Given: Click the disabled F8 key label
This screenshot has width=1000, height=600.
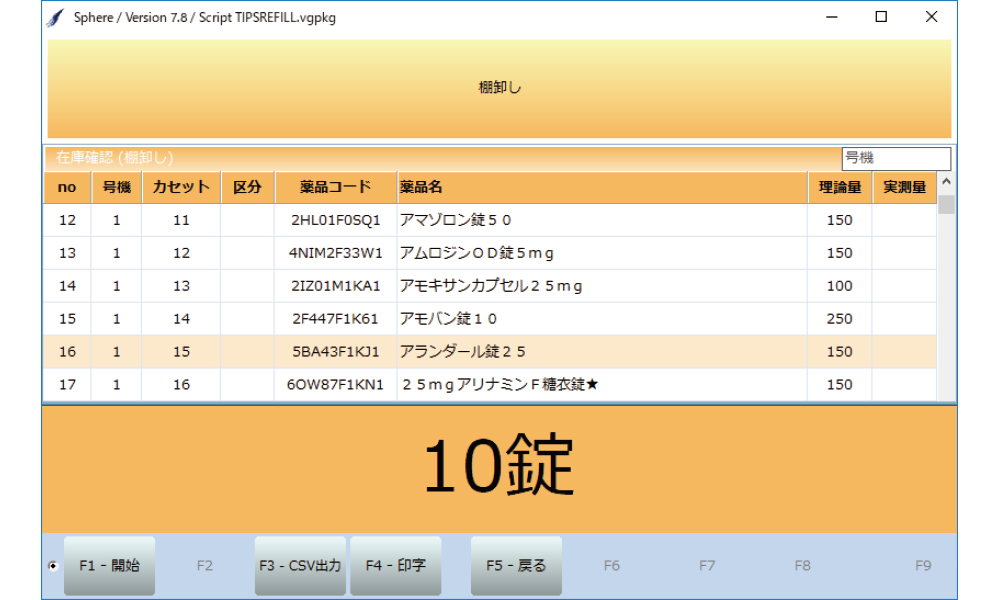Looking at the screenshot, I should click(x=802, y=566).
